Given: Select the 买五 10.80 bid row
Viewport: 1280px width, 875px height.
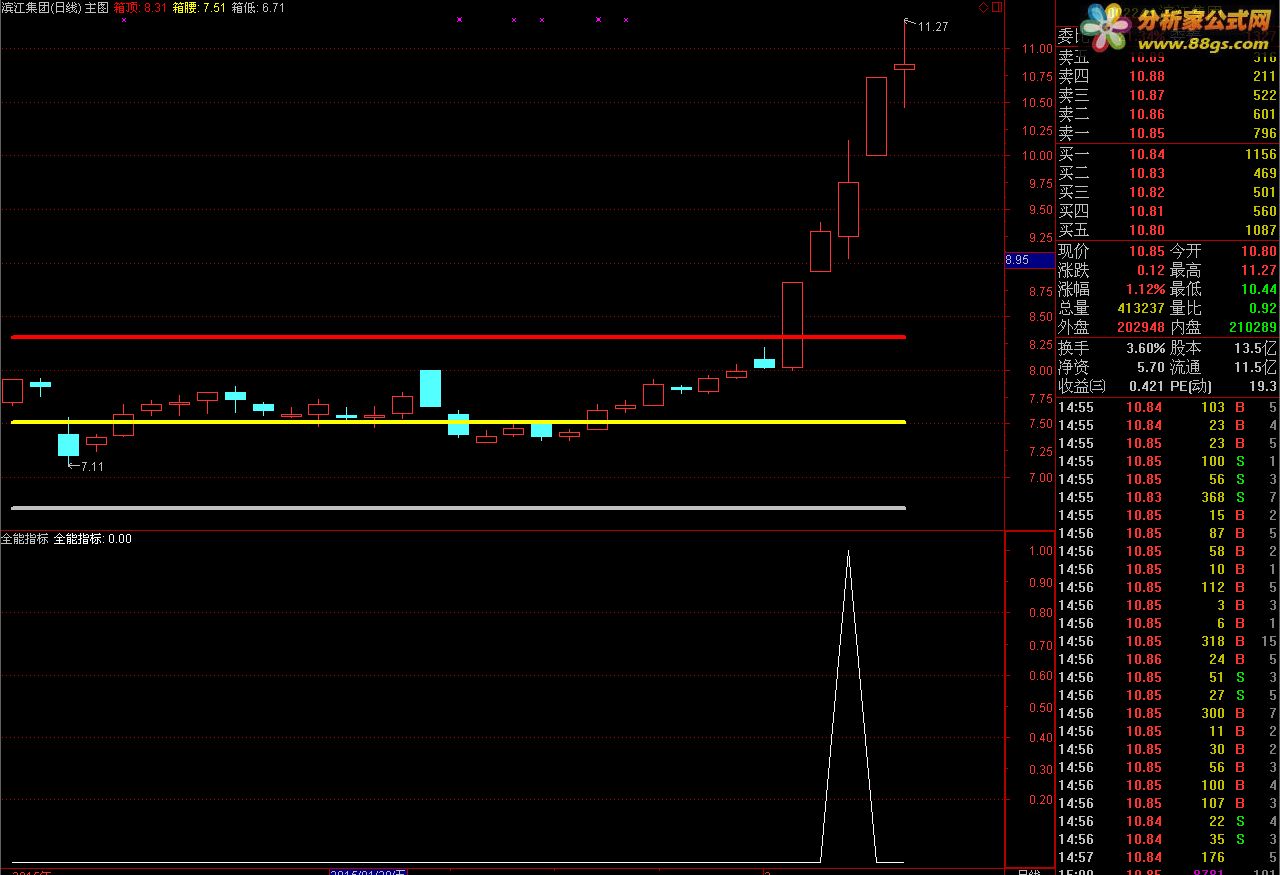Looking at the screenshot, I should pyautogui.click(x=1167, y=230).
